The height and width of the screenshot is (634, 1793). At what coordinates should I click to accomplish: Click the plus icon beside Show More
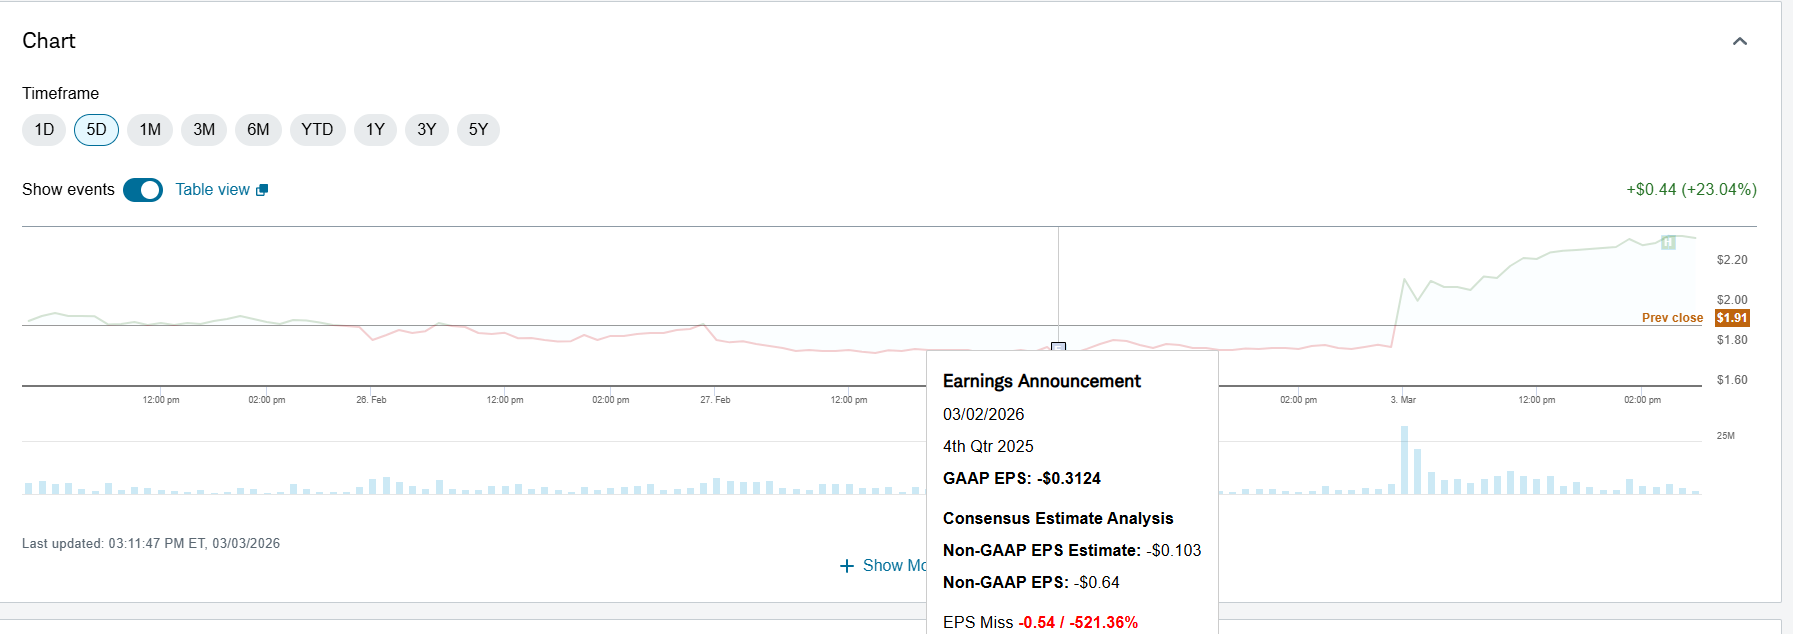(847, 566)
